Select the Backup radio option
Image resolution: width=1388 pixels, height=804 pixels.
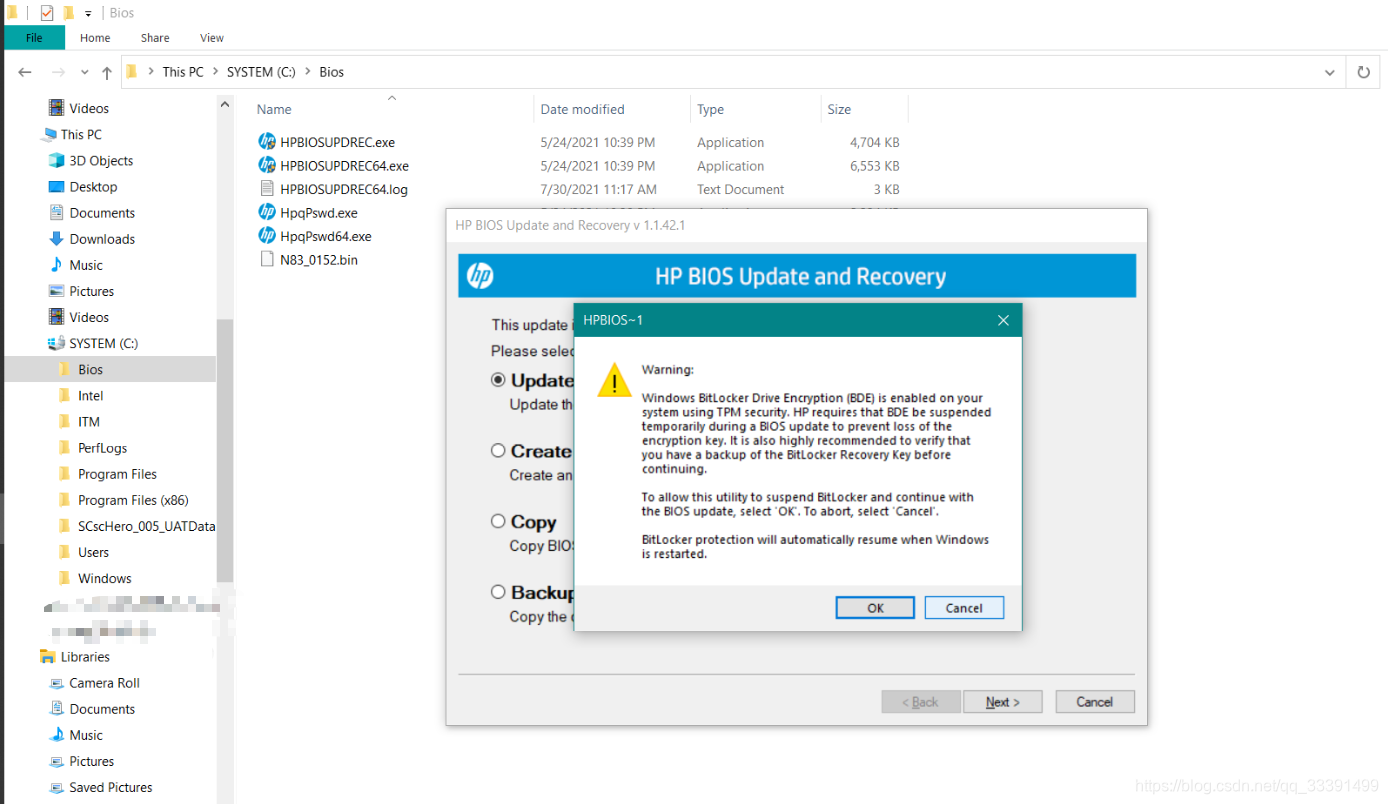point(498,592)
